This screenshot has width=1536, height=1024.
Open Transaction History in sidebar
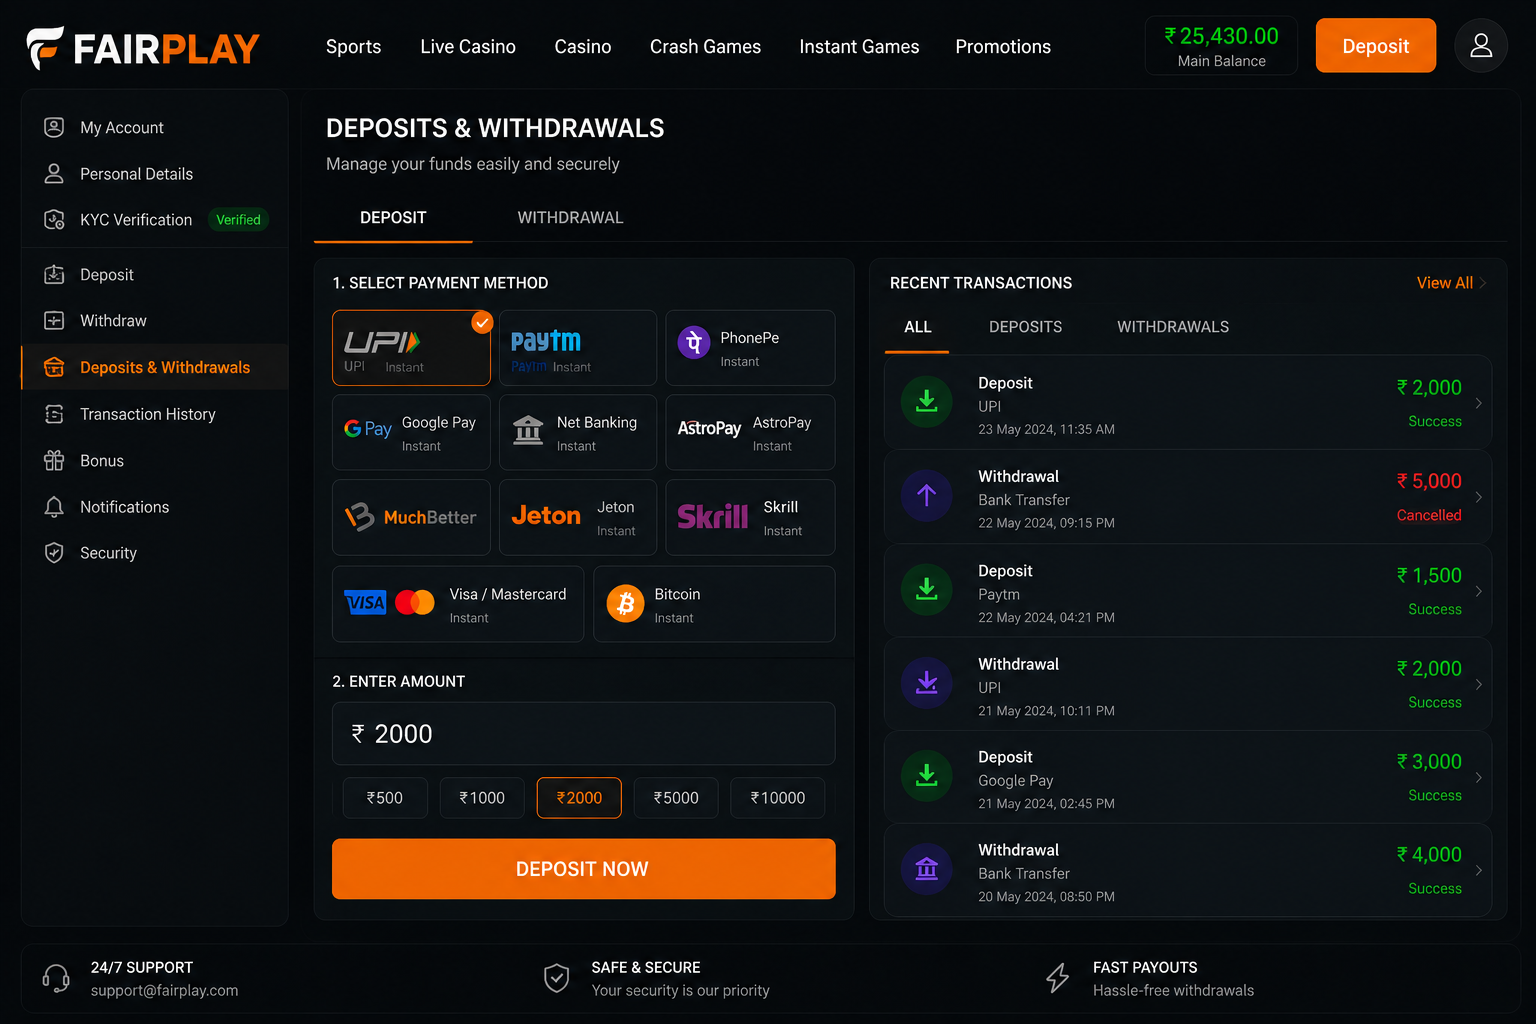154,414
